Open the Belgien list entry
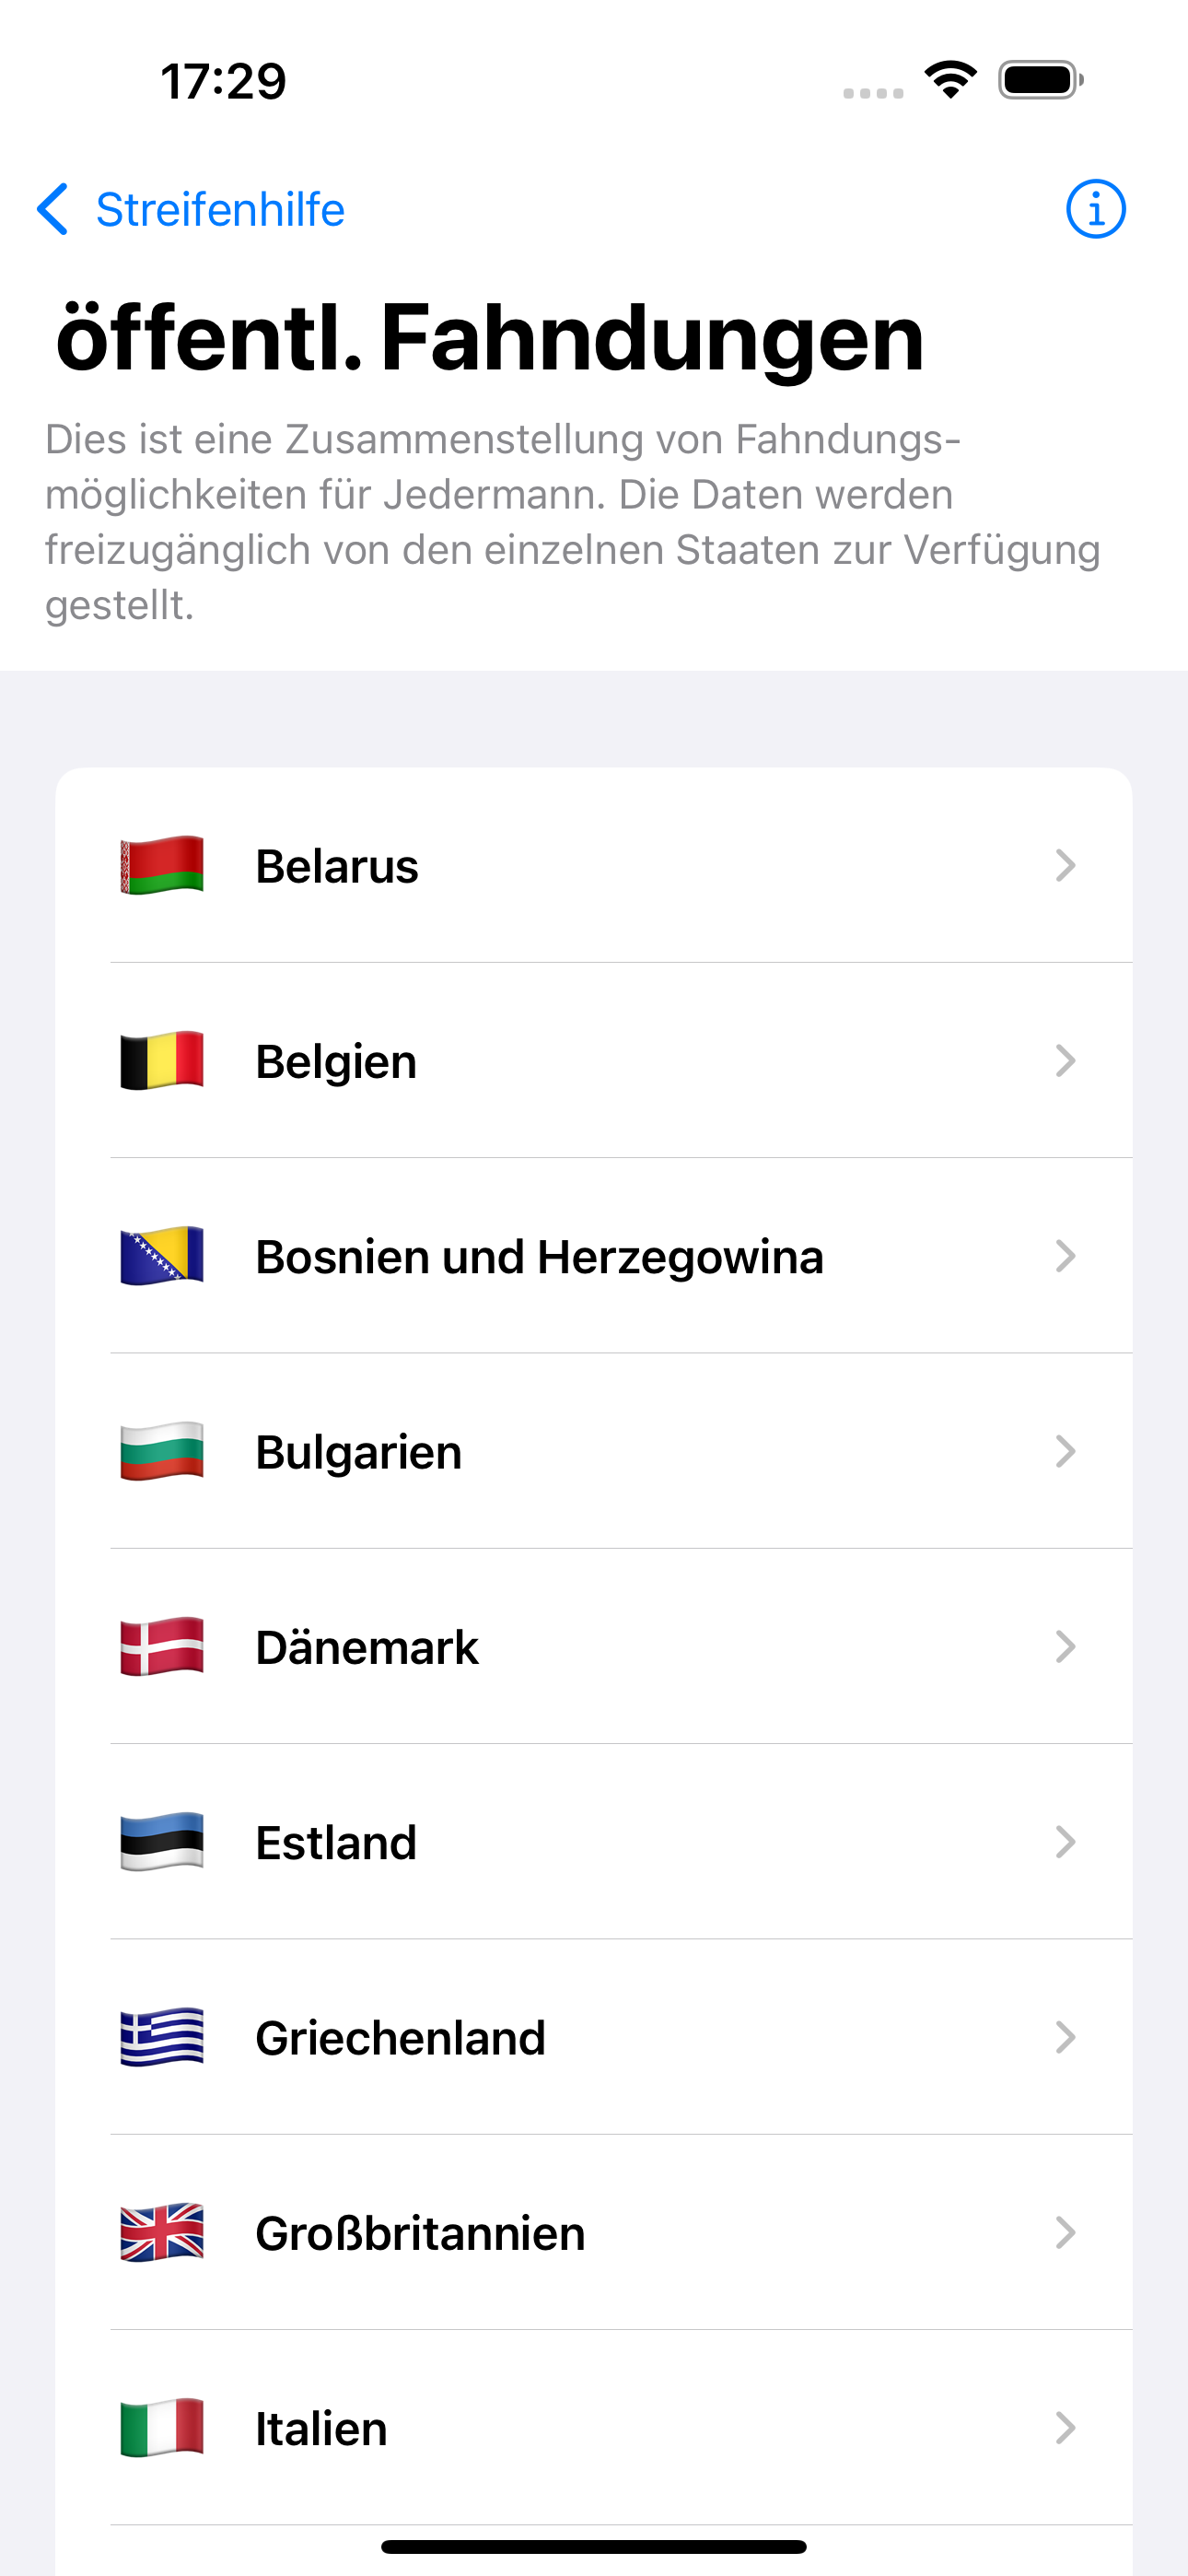Viewport: 1188px width, 2576px height. (x=594, y=1060)
